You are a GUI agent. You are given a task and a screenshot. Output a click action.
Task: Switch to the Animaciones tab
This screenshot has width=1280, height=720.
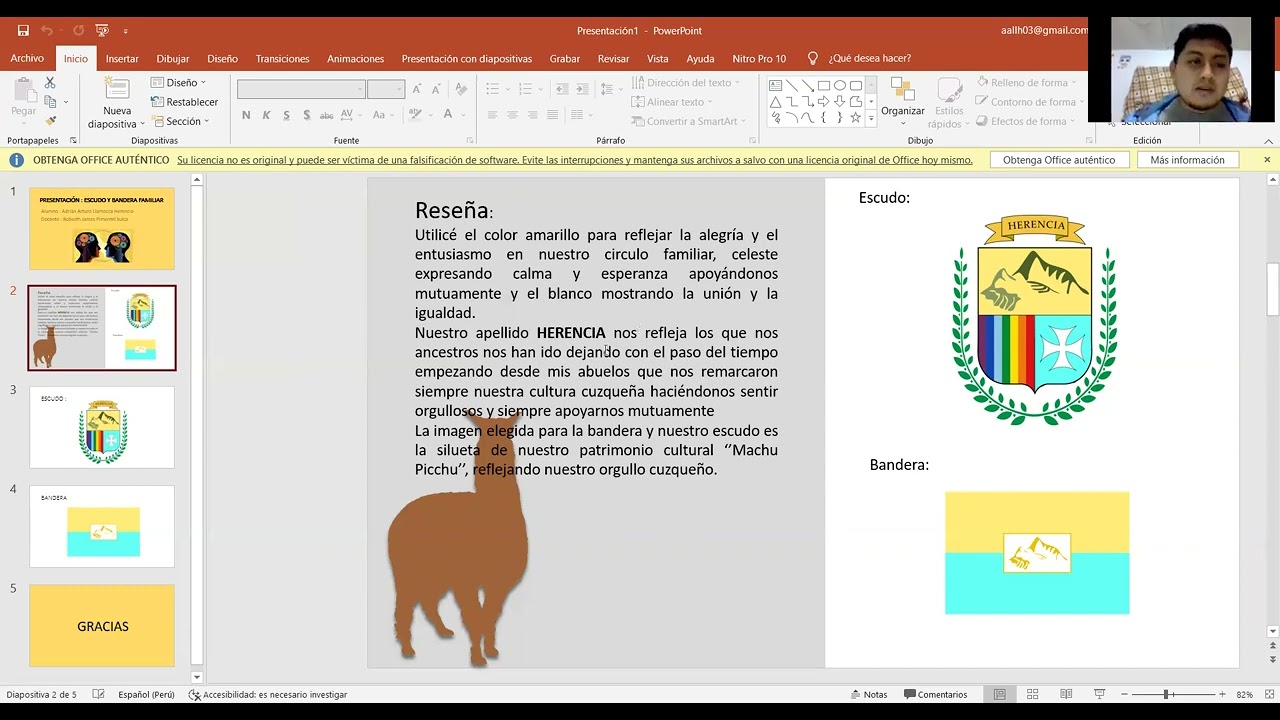[355, 58]
